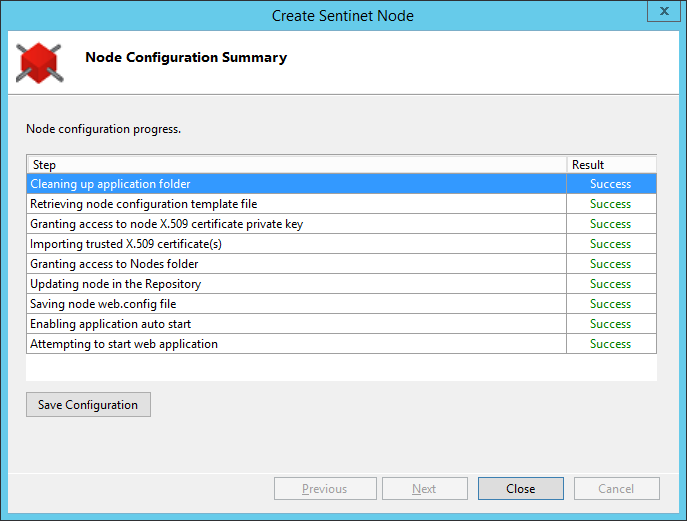Click the Save Configuration button

[88, 404]
